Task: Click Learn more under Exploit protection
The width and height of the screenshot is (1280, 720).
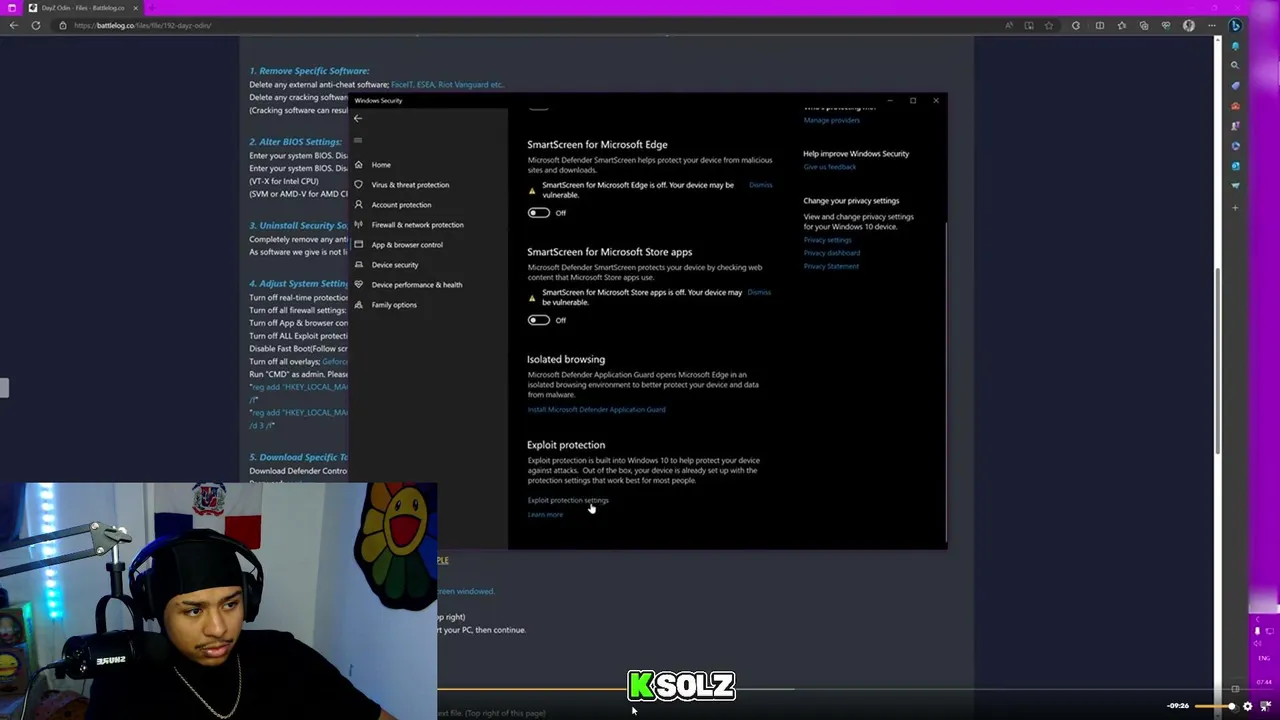Action: coord(545,515)
